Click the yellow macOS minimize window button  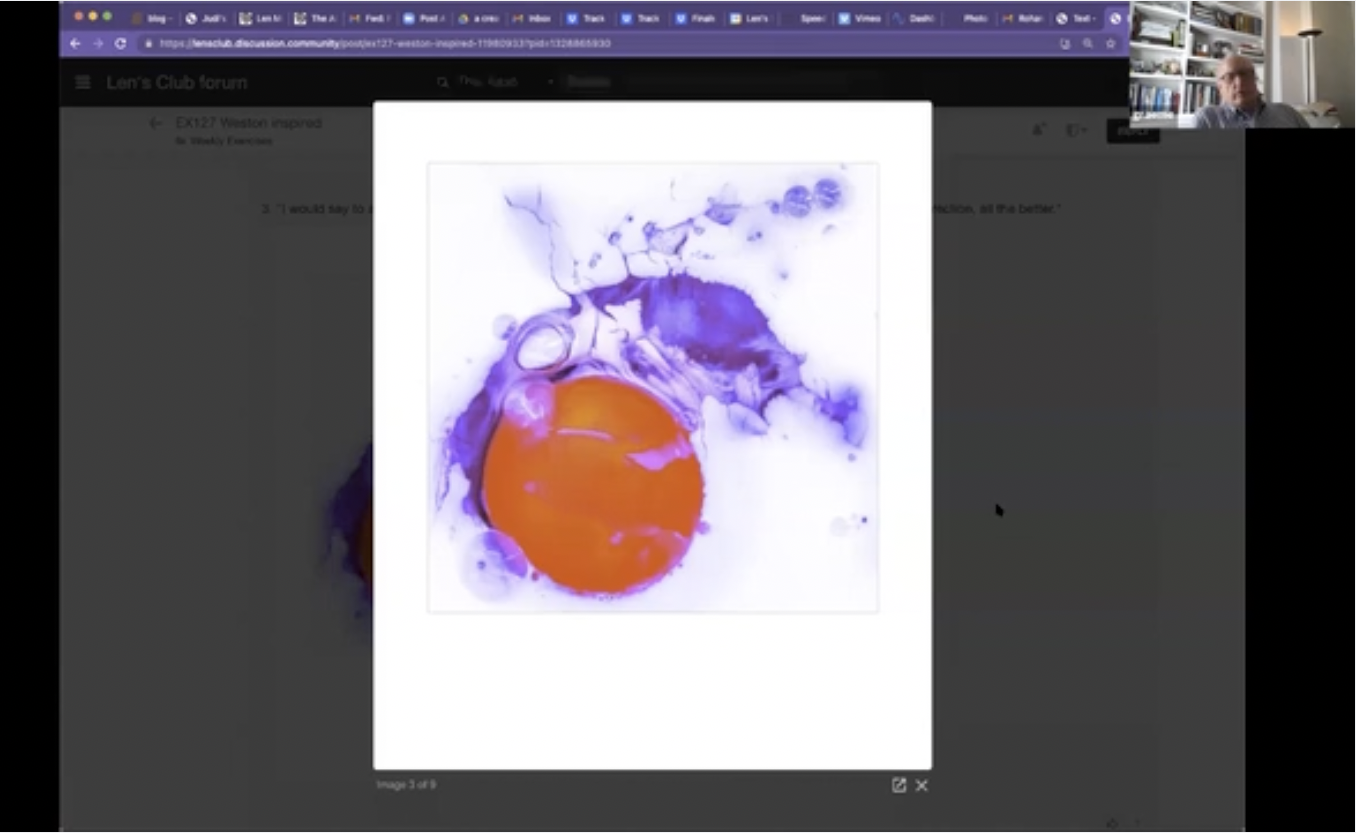pos(93,16)
